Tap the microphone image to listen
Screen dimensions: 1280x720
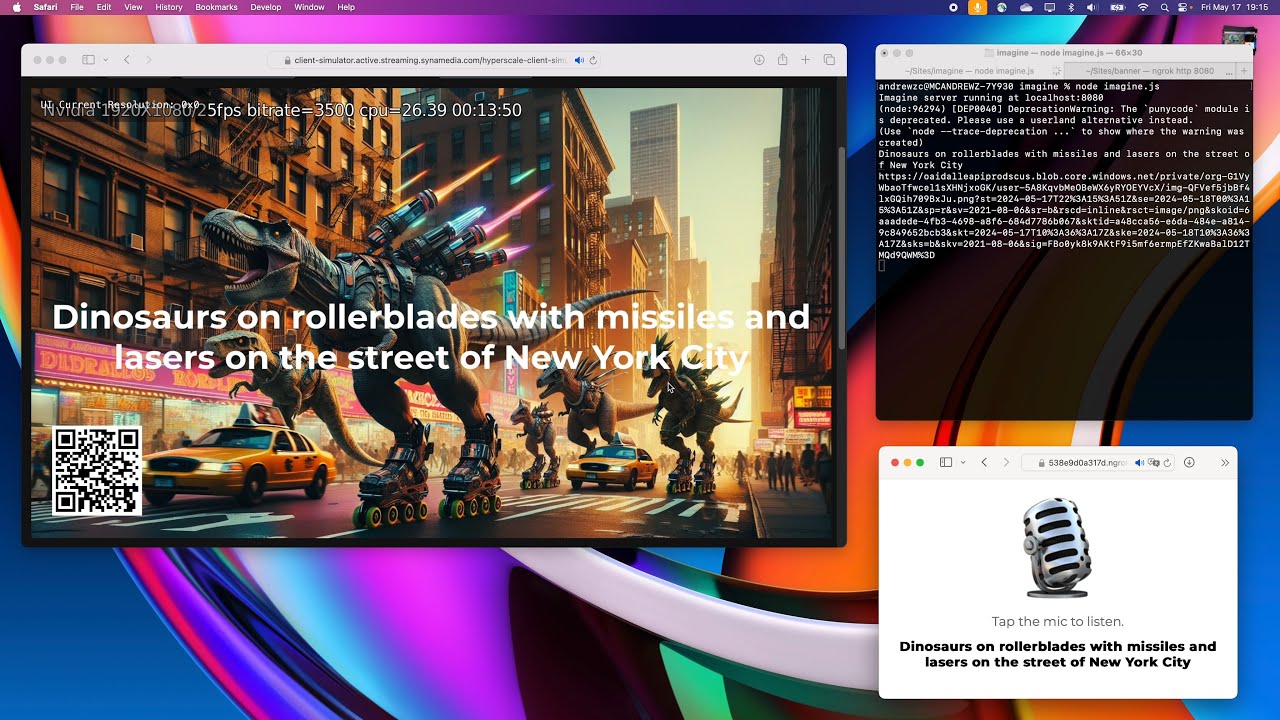pyautogui.click(x=1057, y=548)
